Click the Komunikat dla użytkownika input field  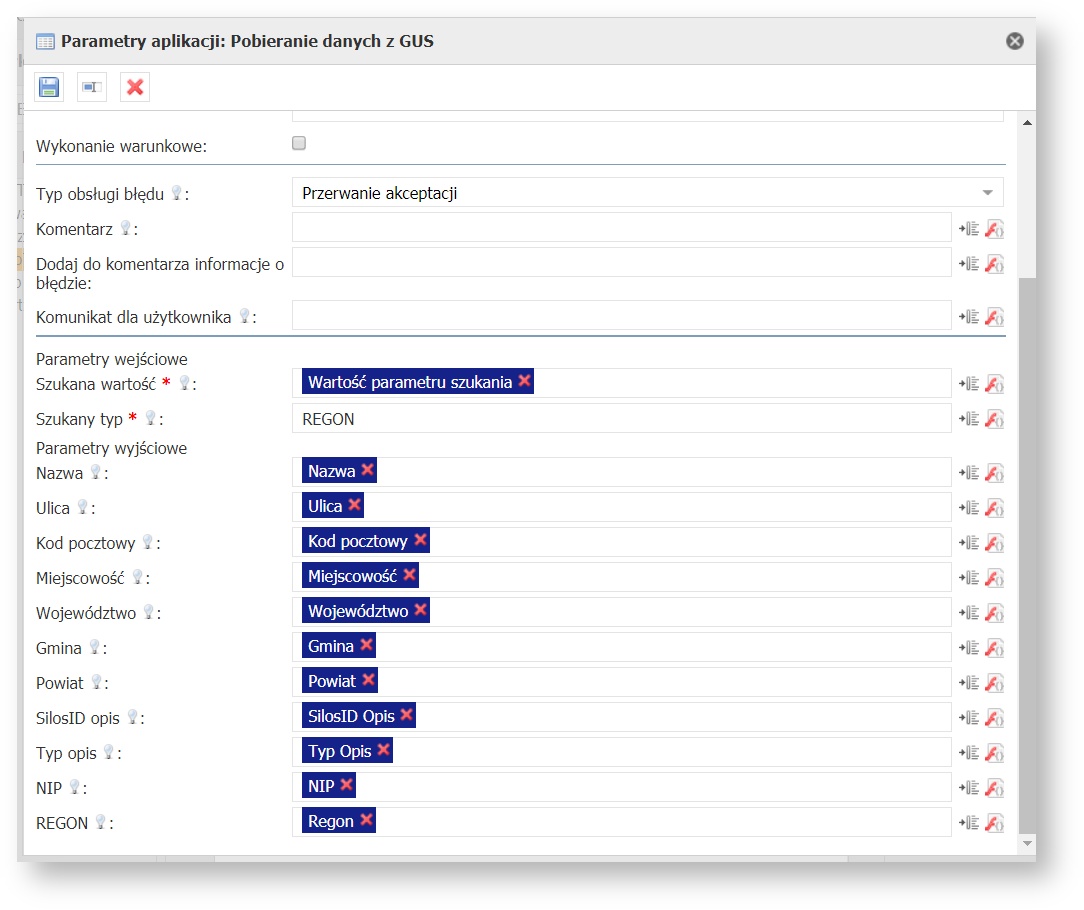(x=620, y=316)
